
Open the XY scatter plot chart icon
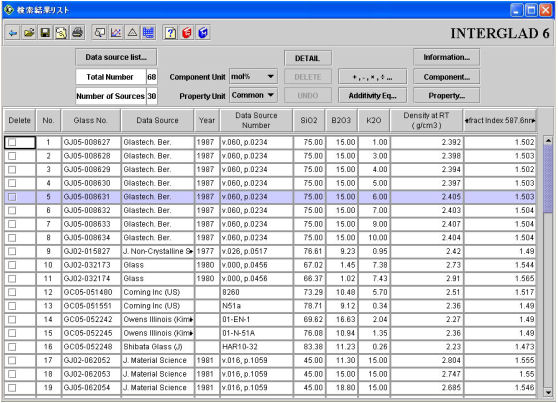click(116, 33)
